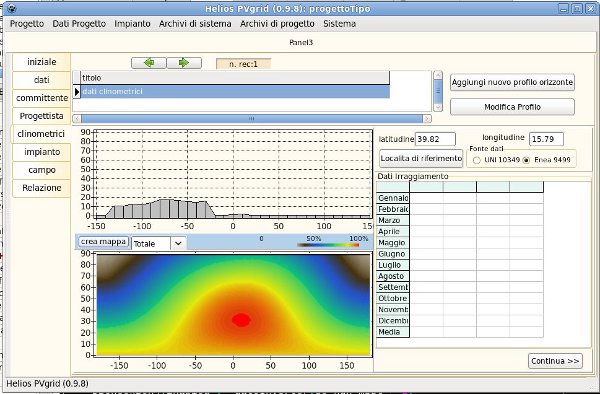Viewport: 600px width, 394px height.
Task: Open the Progetto menu
Action: coord(27,24)
